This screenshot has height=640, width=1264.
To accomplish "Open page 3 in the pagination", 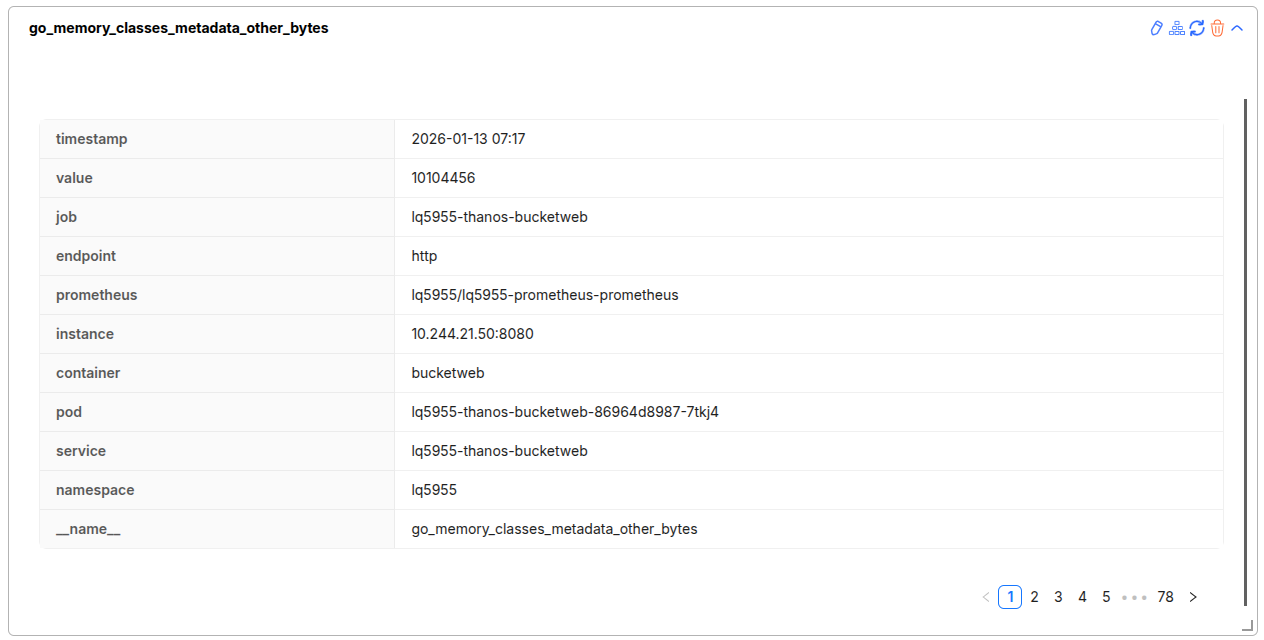I will pyautogui.click(x=1058, y=597).
